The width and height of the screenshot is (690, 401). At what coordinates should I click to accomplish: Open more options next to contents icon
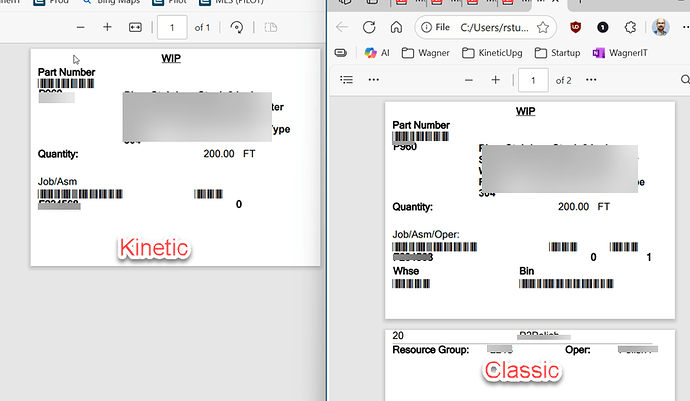pyautogui.click(x=374, y=80)
